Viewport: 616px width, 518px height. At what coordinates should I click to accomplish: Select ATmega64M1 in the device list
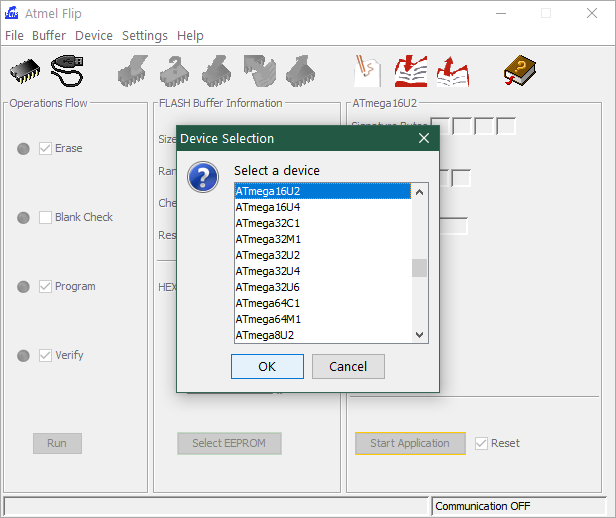(x=323, y=319)
